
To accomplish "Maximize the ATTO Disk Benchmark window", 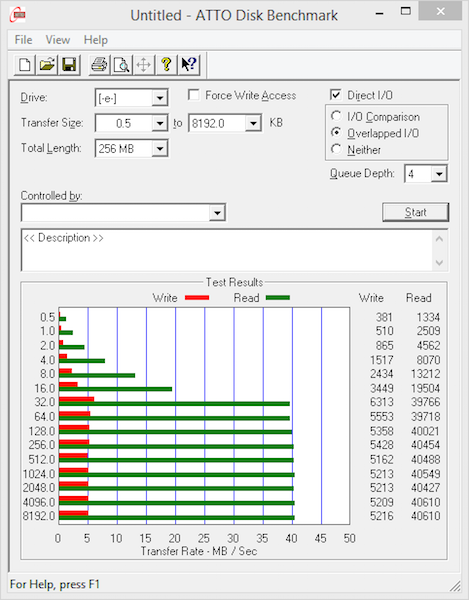I will 405,11.
